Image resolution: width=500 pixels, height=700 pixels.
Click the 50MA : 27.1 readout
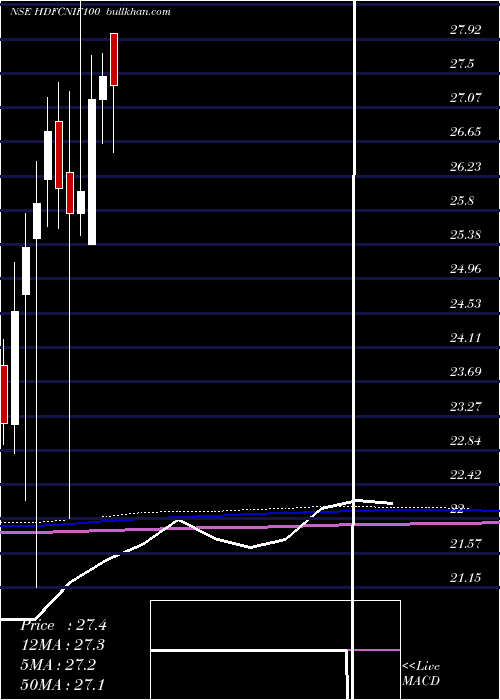pos(63,684)
